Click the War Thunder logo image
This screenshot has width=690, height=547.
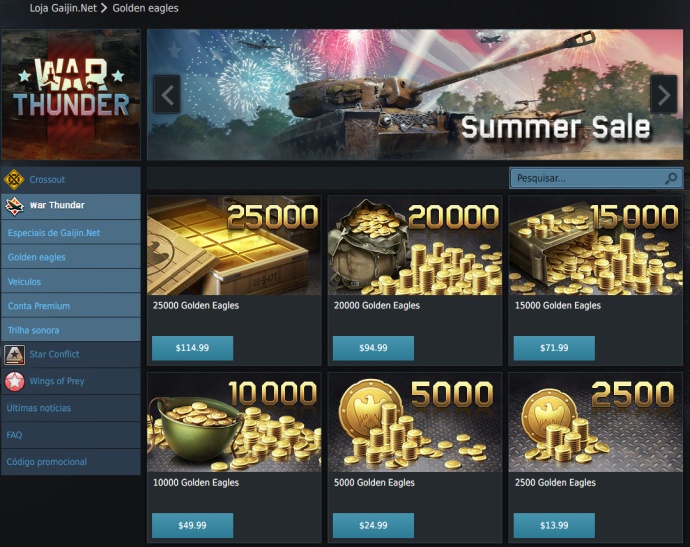[x=71, y=95]
